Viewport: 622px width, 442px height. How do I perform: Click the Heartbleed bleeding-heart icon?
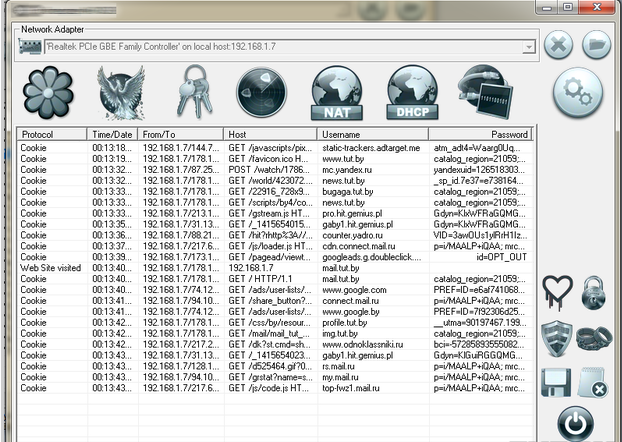pyautogui.click(x=556, y=293)
